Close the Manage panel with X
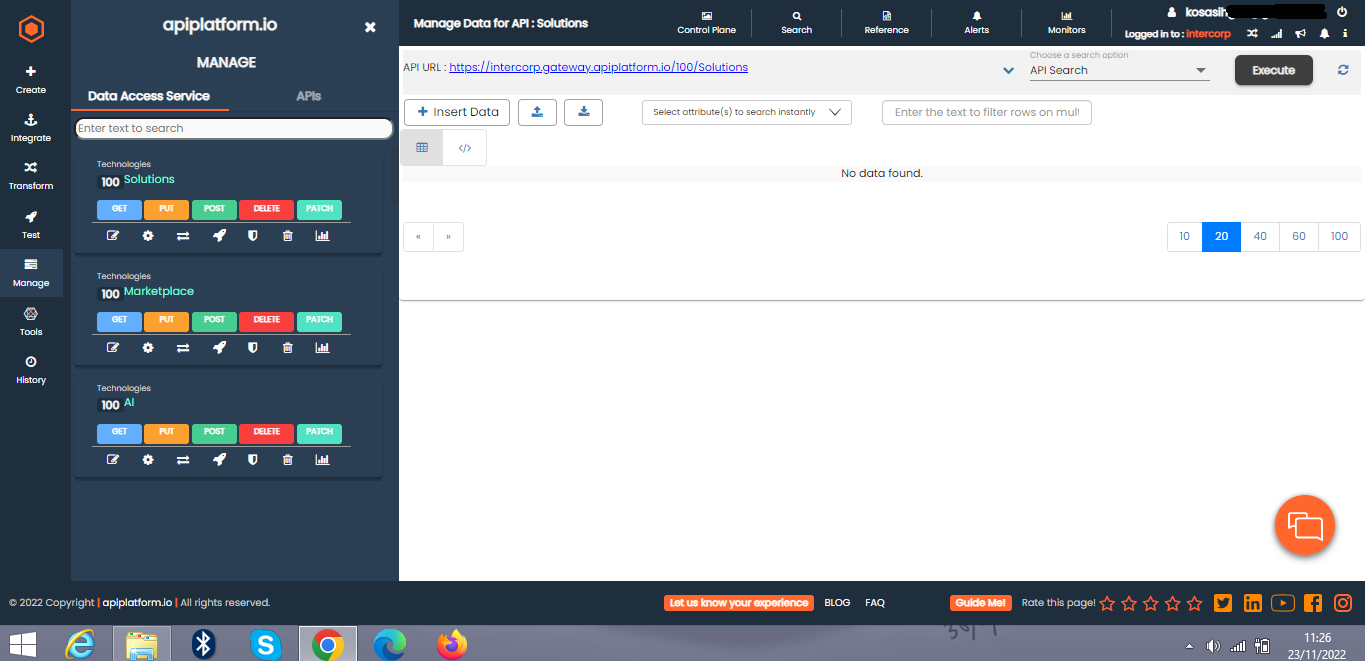Image resolution: width=1365 pixels, height=661 pixels. click(370, 27)
